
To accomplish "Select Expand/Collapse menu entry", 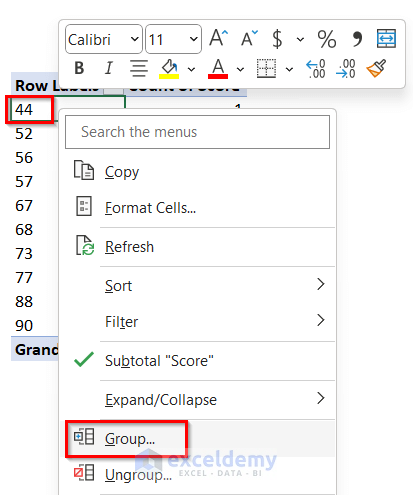I will coord(197,400).
